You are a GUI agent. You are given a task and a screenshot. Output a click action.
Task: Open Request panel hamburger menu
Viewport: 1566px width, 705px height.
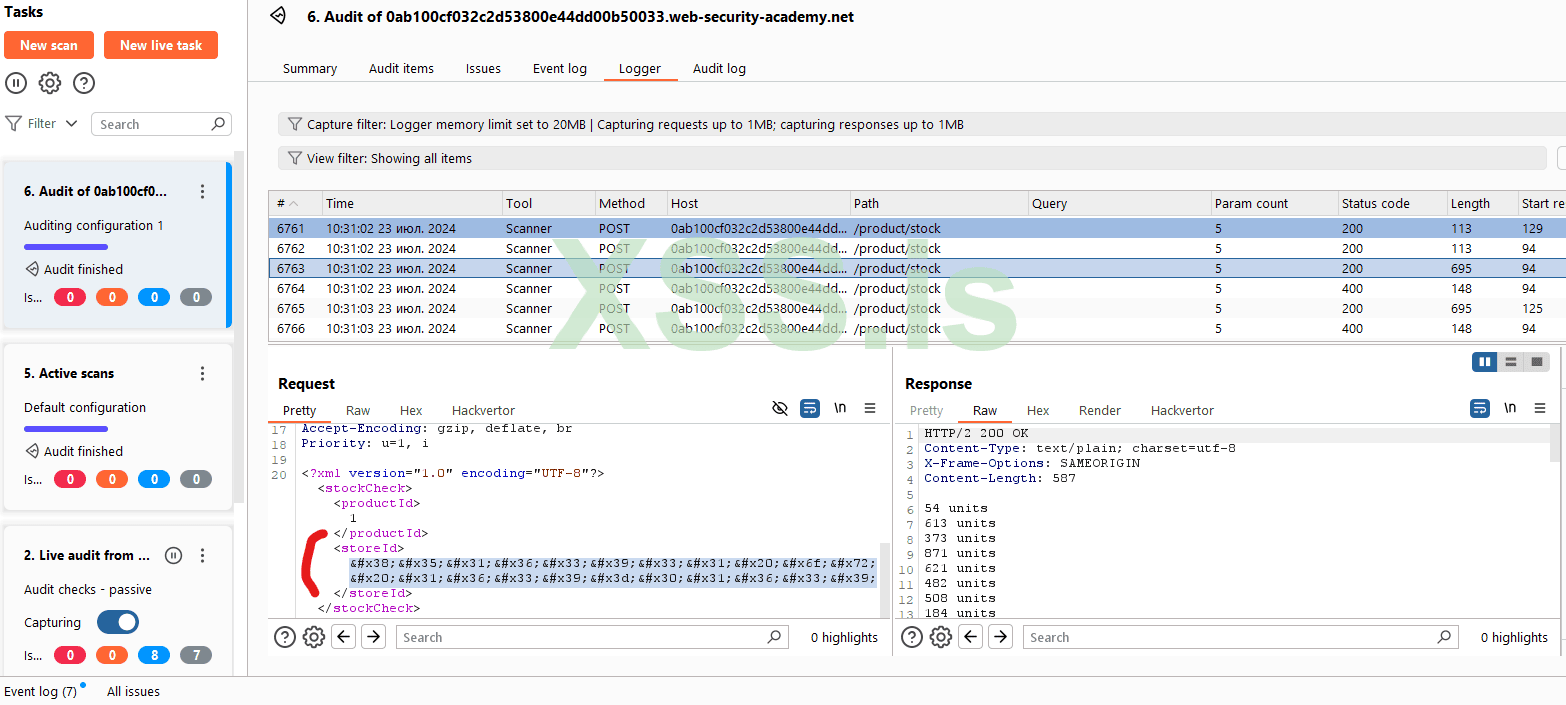tap(870, 408)
